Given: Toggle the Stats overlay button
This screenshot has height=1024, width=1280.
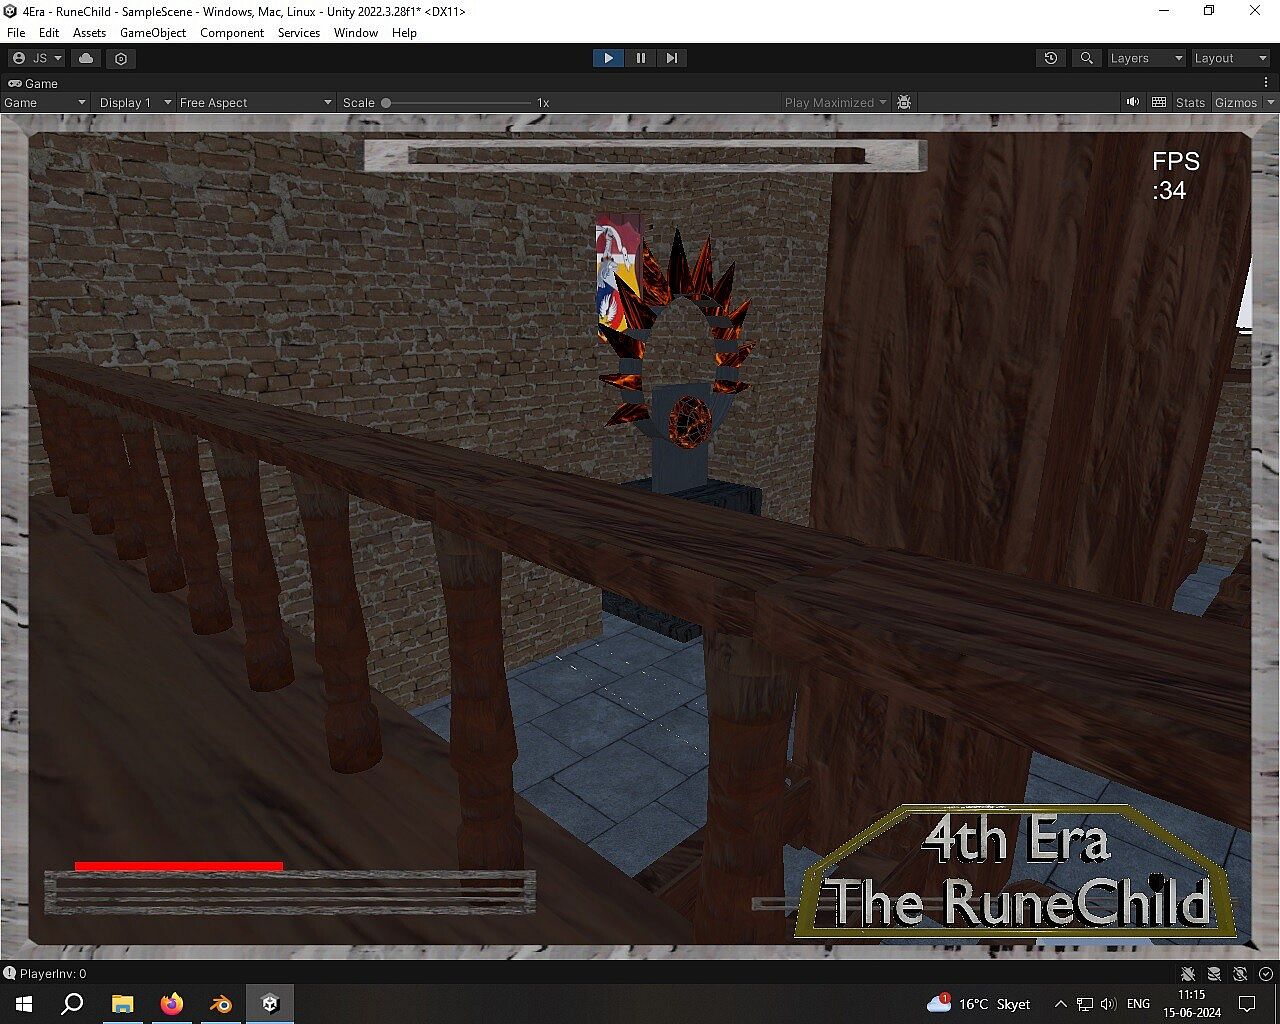Looking at the screenshot, I should [1190, 102].
